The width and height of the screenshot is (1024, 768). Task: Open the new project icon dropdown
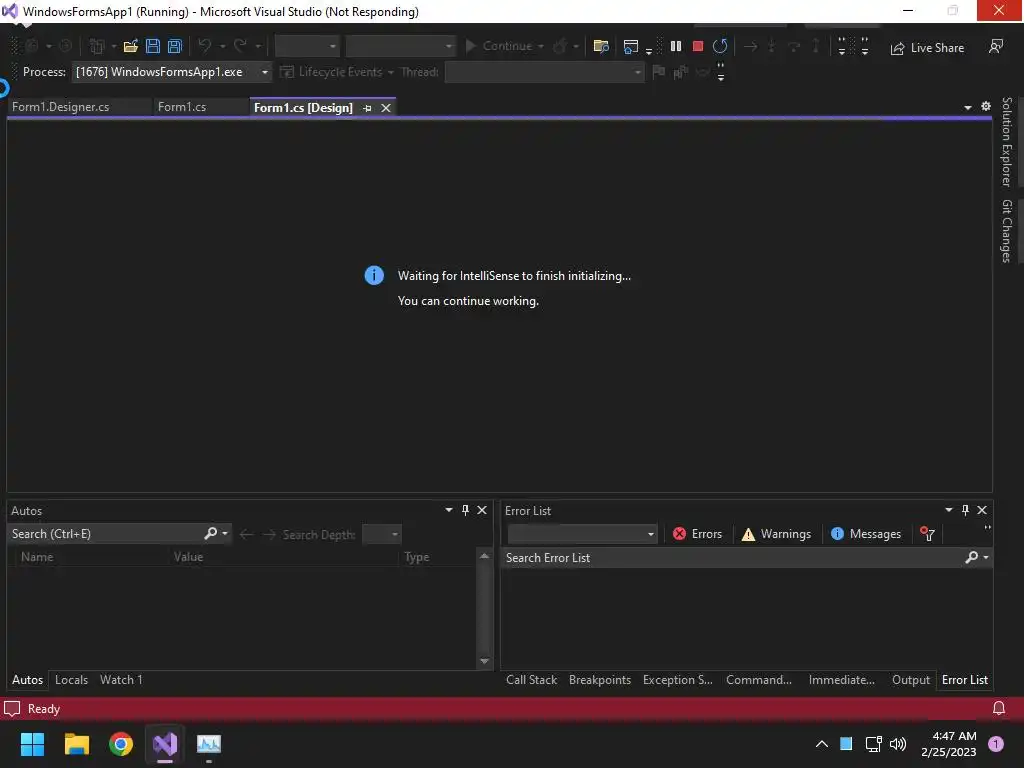coord(114,46)
